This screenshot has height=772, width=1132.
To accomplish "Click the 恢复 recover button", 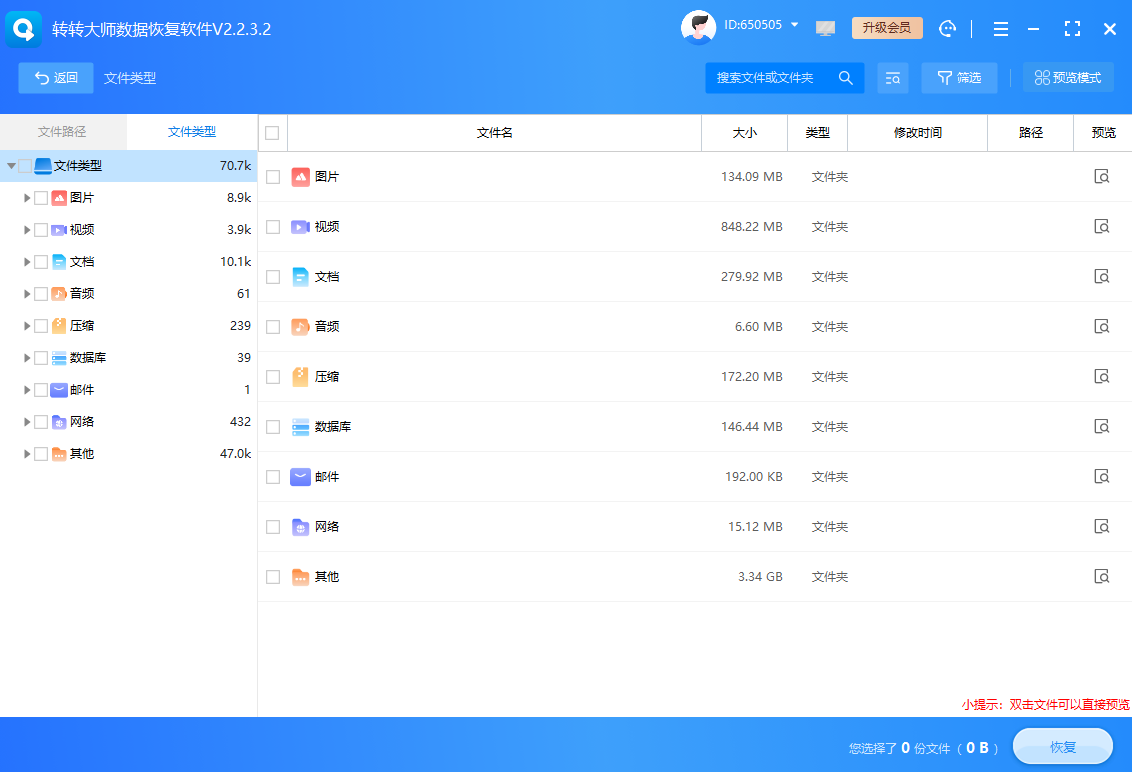I will [x=1063, y=747].
